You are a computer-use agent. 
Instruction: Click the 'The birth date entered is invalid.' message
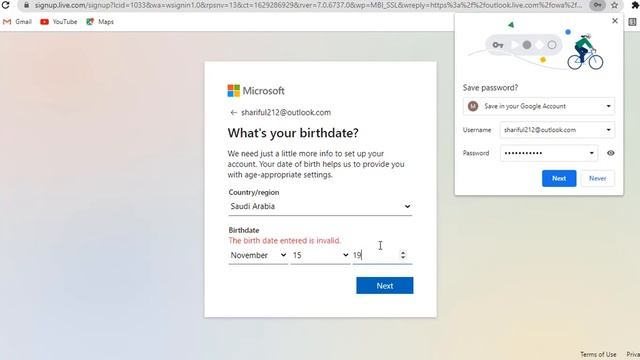click(x=284, y=240)
